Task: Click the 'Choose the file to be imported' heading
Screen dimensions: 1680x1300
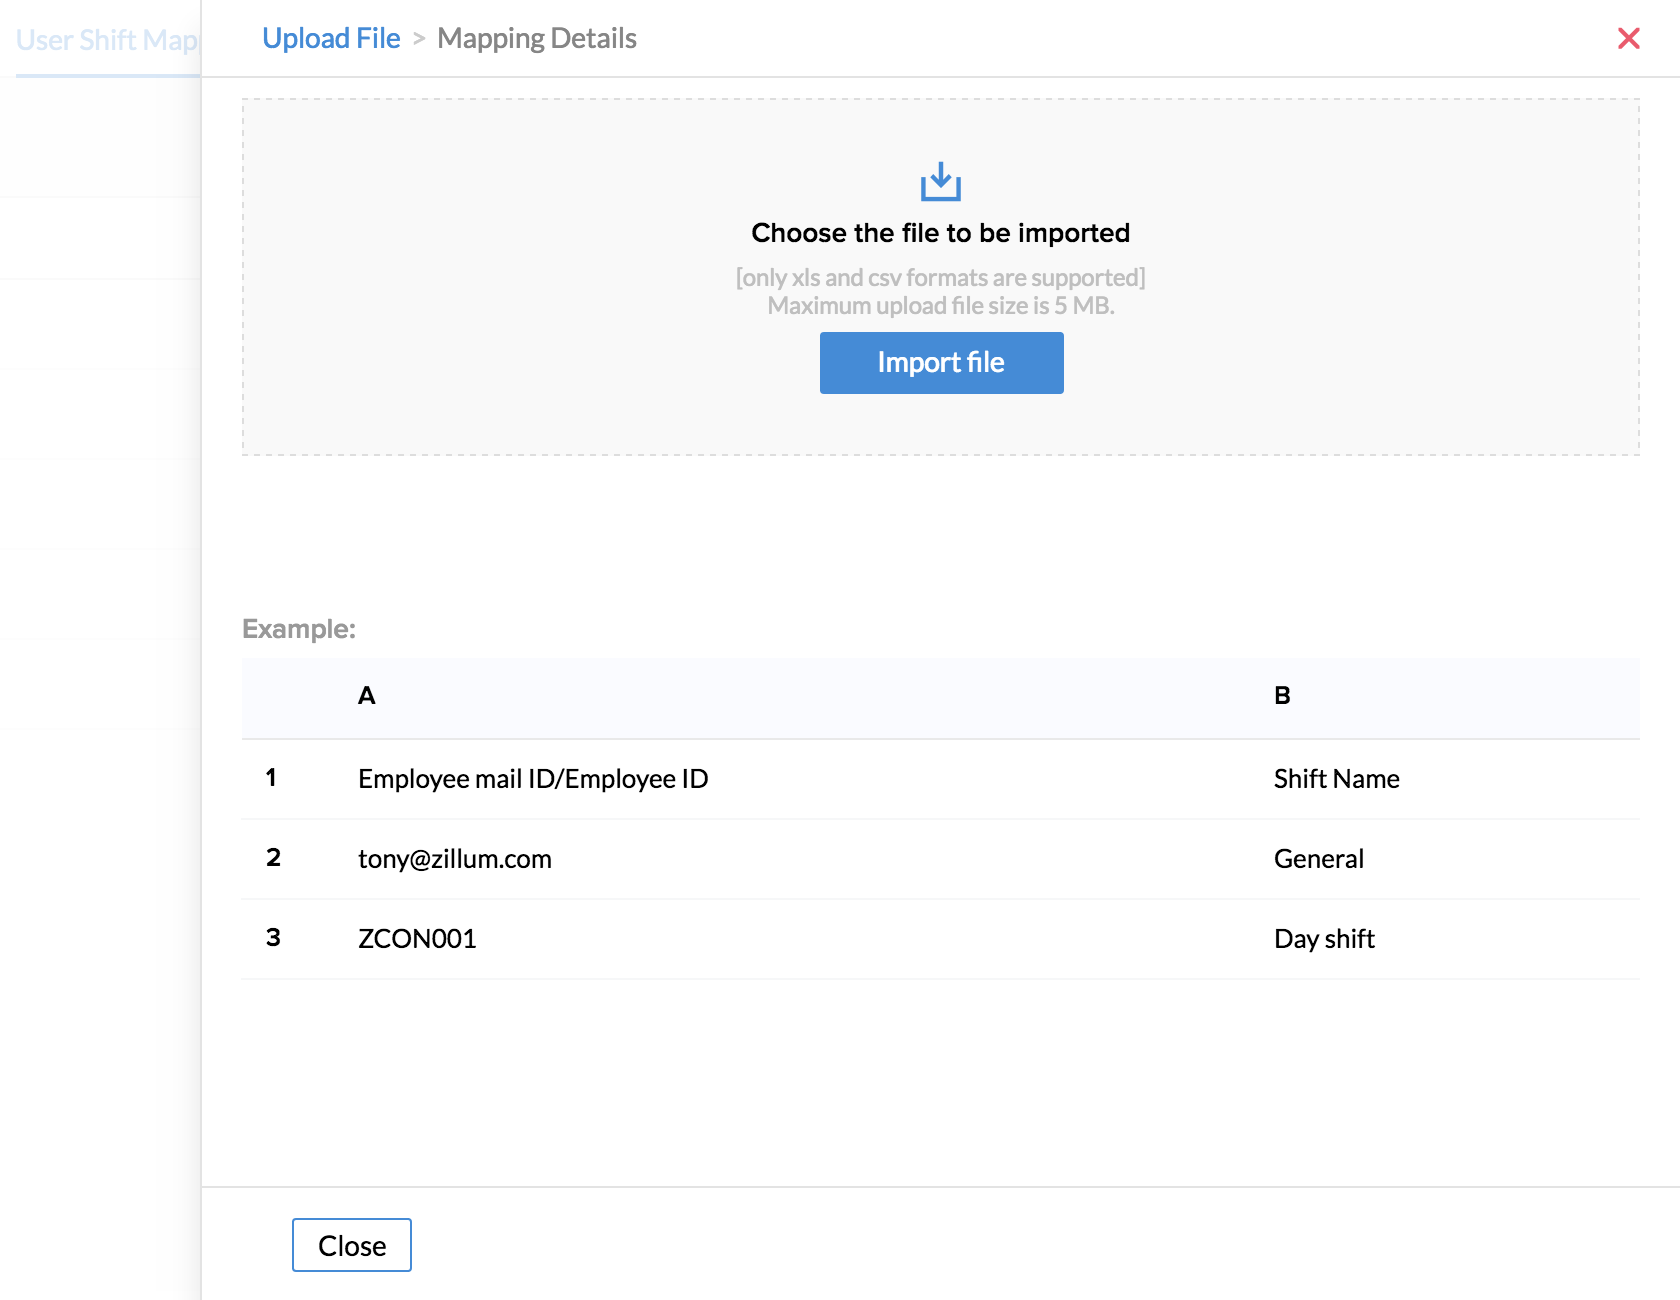Action: [940, 233]
